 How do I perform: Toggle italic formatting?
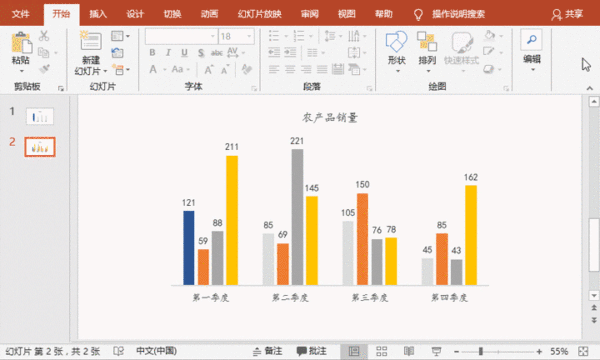(x=168, y=52)
